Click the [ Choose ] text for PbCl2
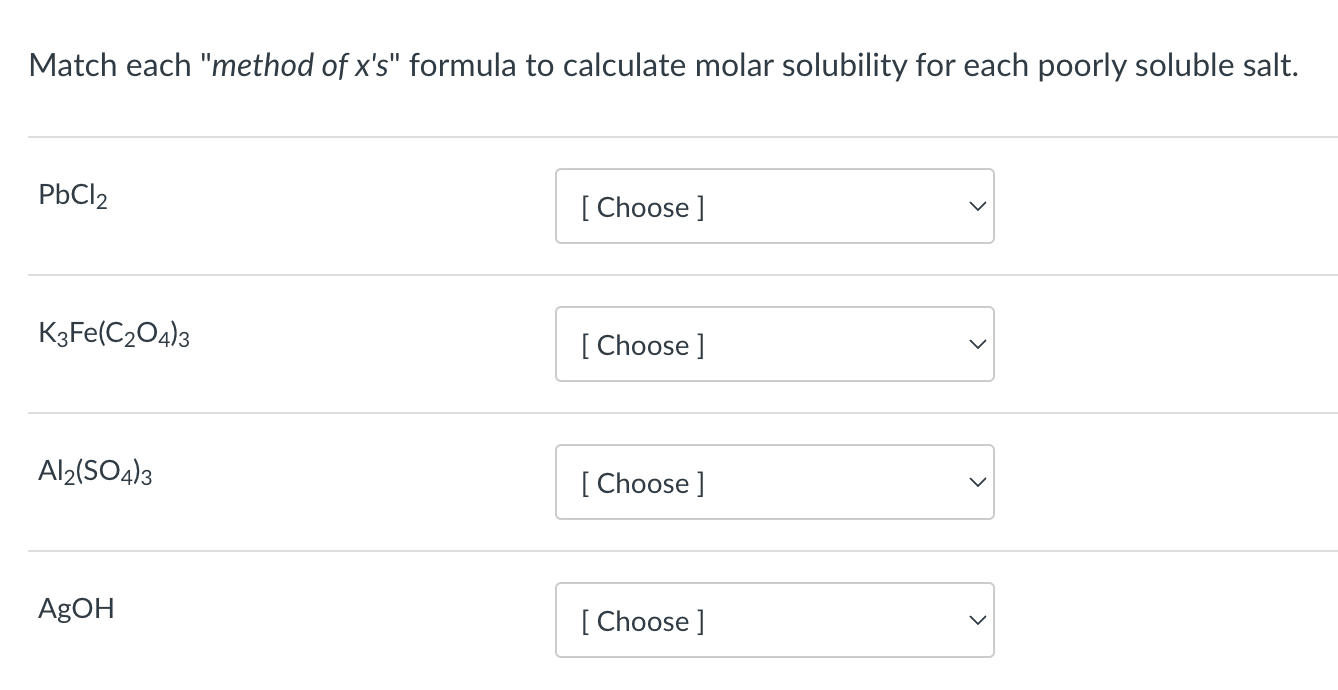This screenshot has width=1338, height=690. click(641, 207)
